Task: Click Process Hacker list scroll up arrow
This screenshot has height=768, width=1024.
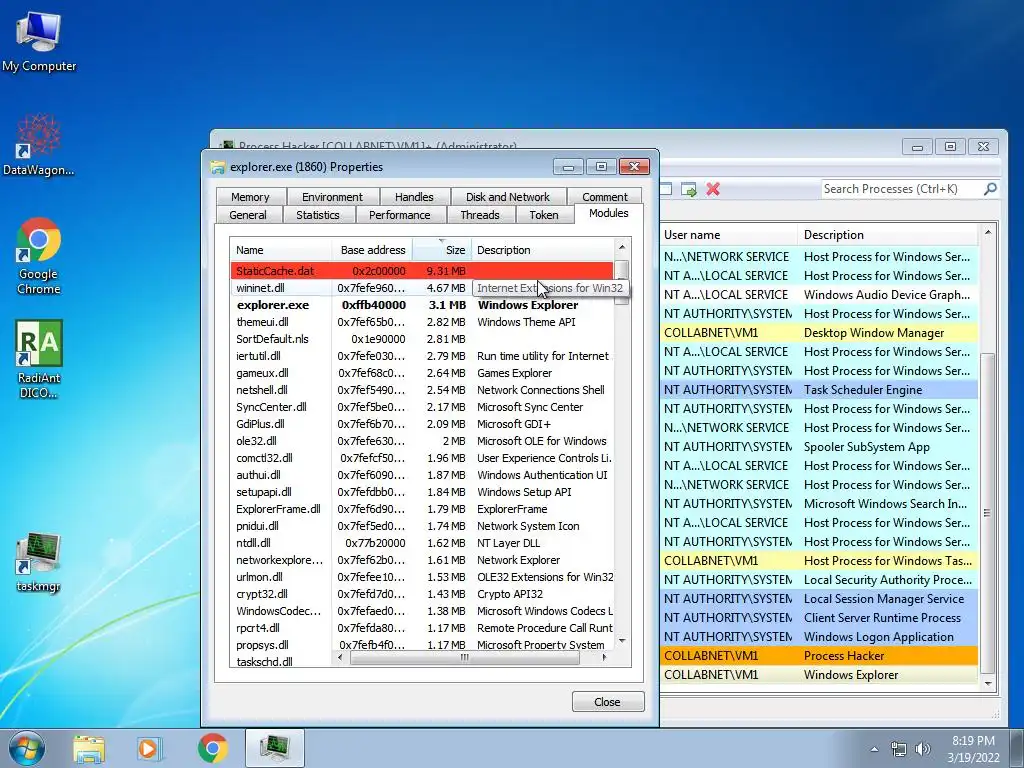Action: click(x=987, y=232)
